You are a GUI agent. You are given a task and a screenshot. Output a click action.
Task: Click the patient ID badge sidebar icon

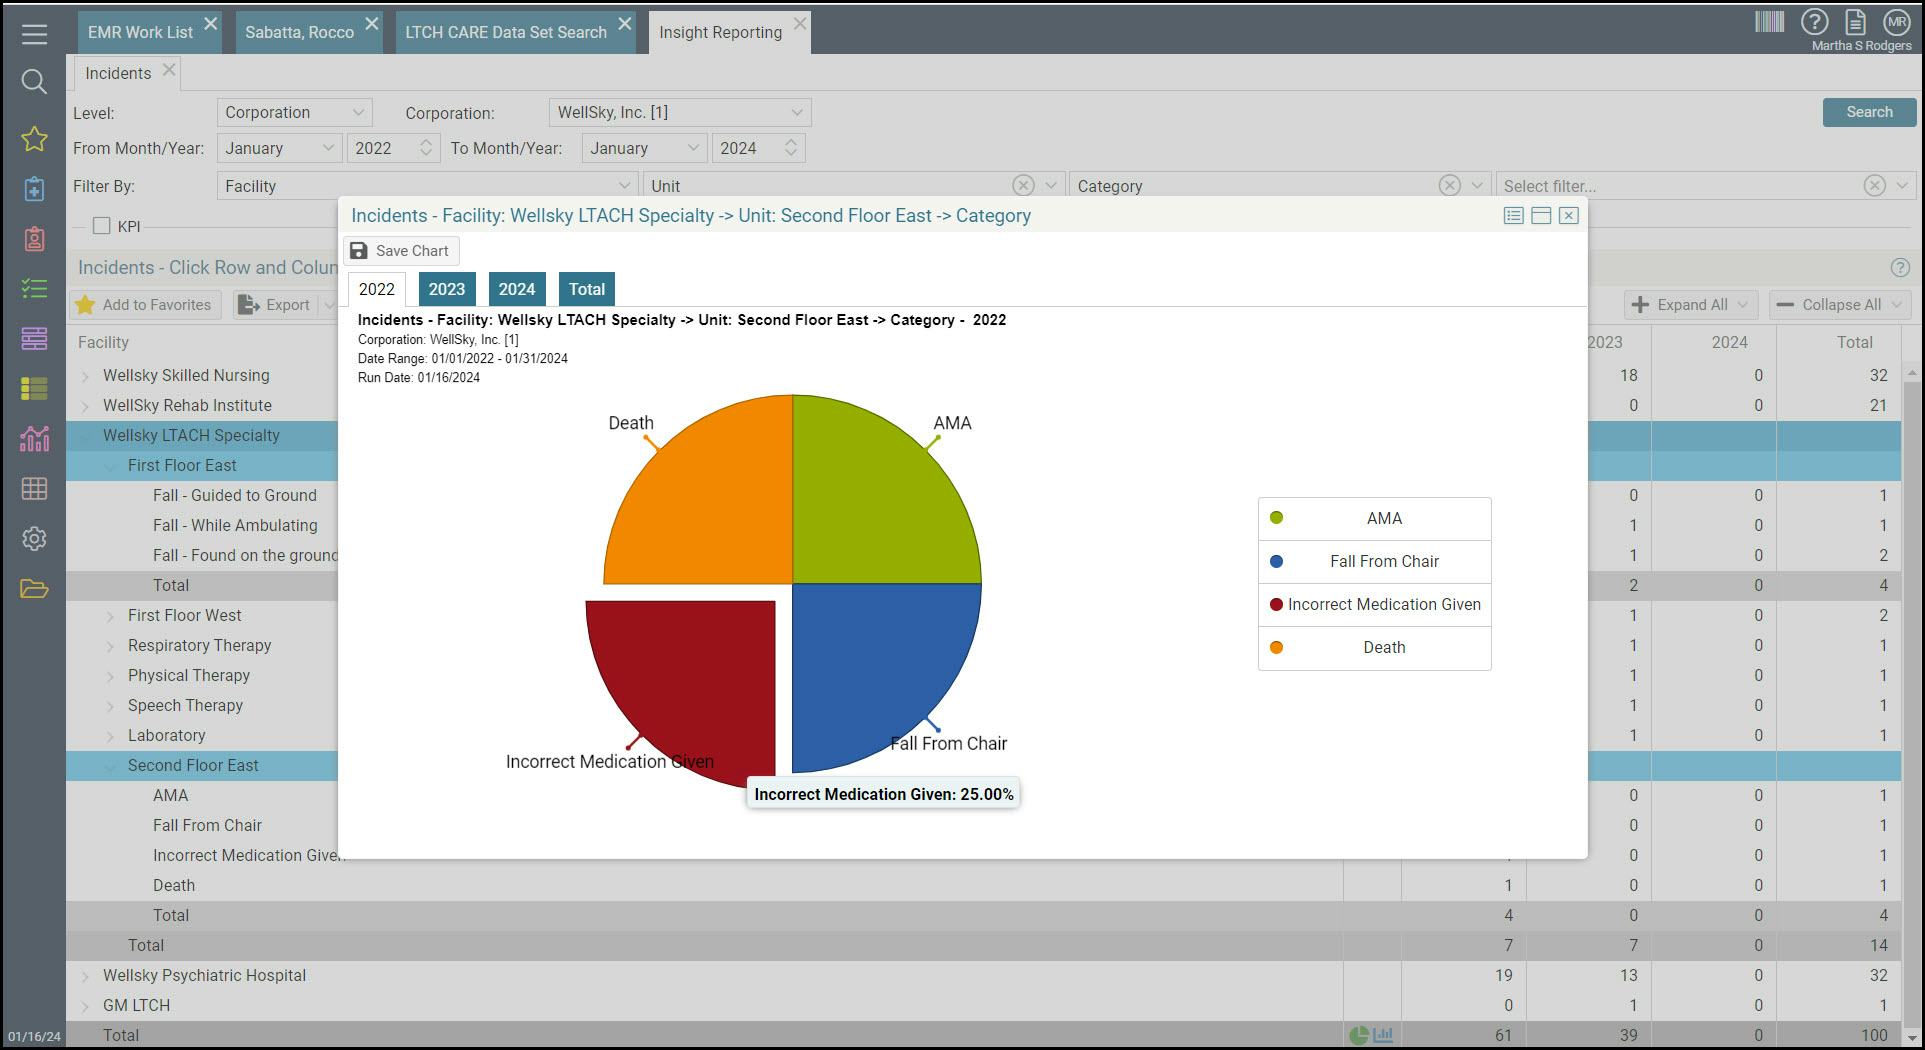click(x=34, y=239)
